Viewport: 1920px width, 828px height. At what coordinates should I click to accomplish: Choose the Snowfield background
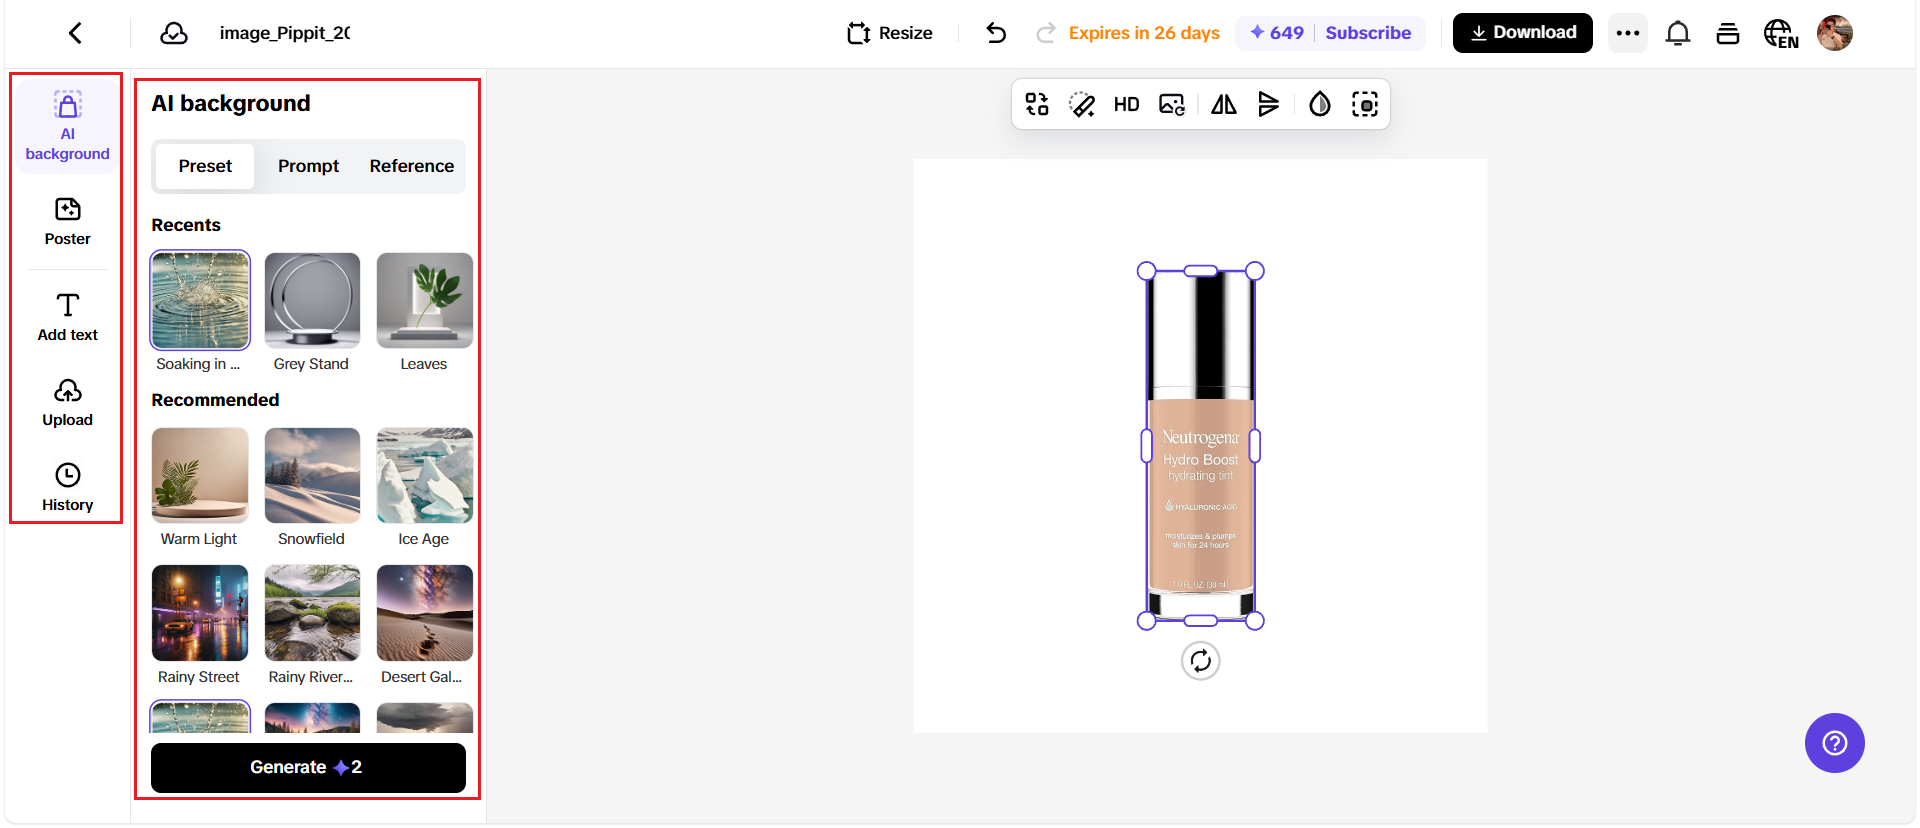312,475
